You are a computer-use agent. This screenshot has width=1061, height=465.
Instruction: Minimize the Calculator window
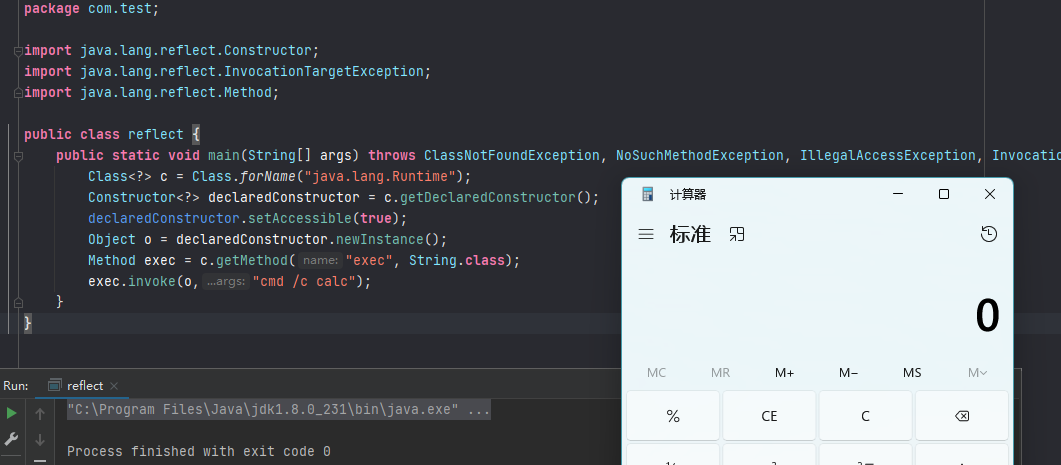point(898,194)
